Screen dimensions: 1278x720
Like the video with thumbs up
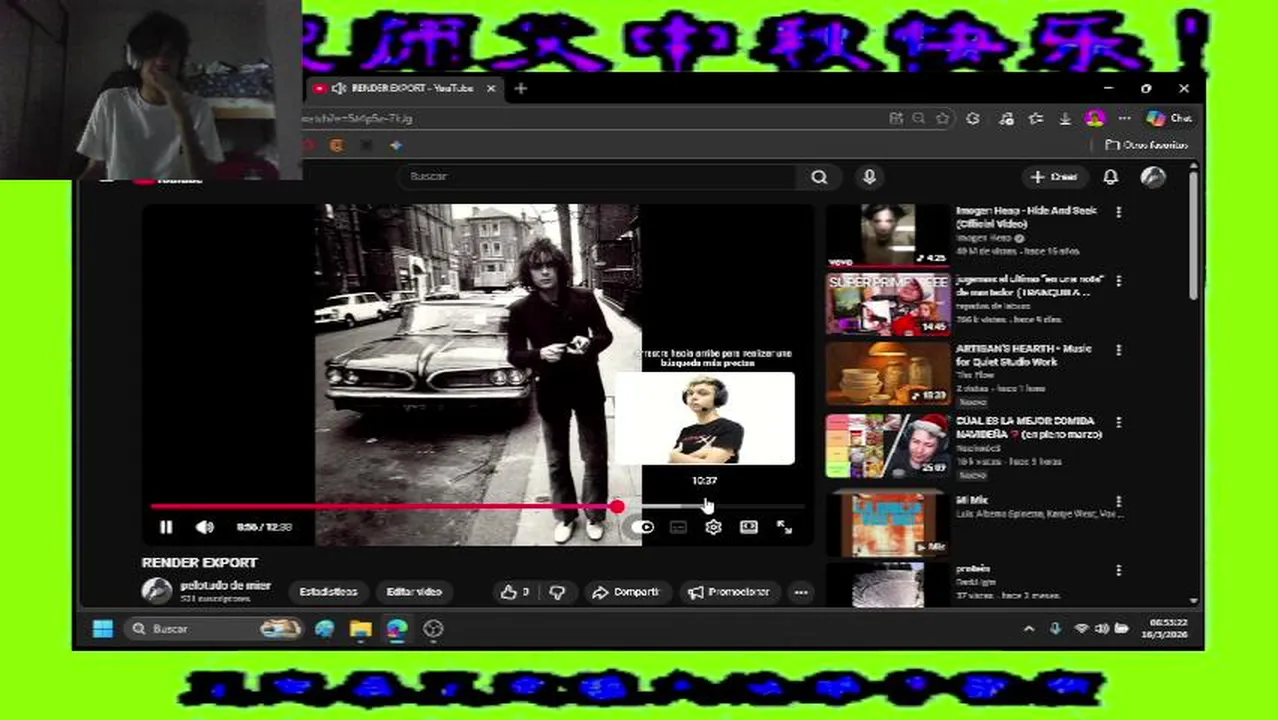pyautogui.click(x=515, y=592)
